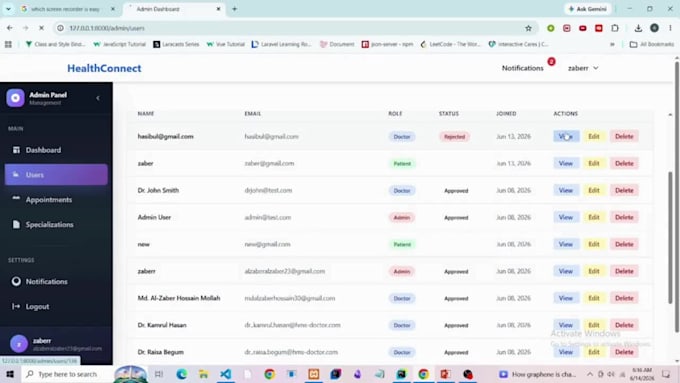View the zaber patient row
This screenshot has height=383, width=680.
coord(566,164)
